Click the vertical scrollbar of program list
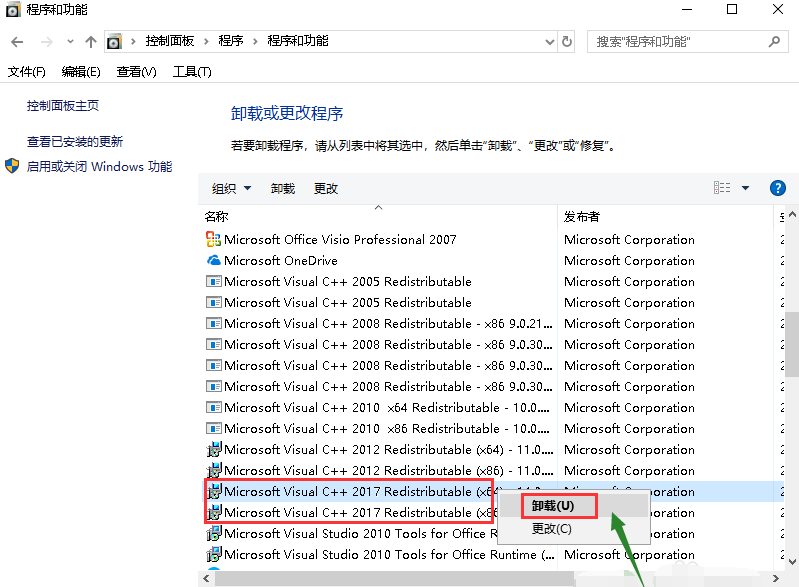Image resolution: width=799 pixels, height=587 pixels. pyautogui.click(x=791, y=340)
